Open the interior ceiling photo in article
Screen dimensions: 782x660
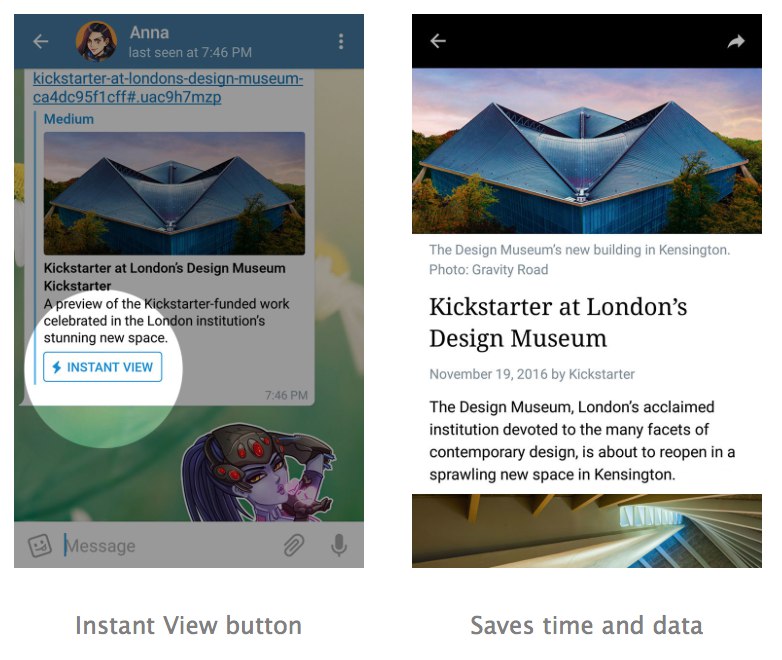tap(586, 531)
